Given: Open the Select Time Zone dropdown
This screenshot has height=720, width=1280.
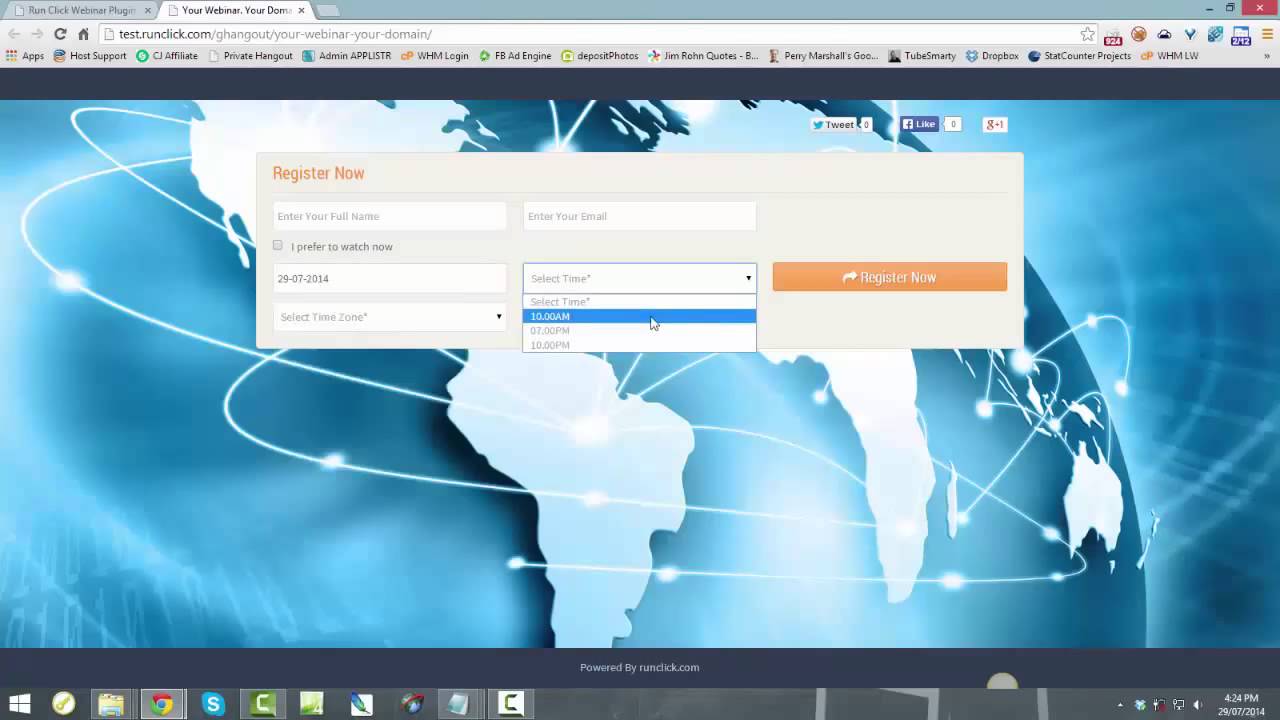Looking at the screenshot, I should (390, 317).
